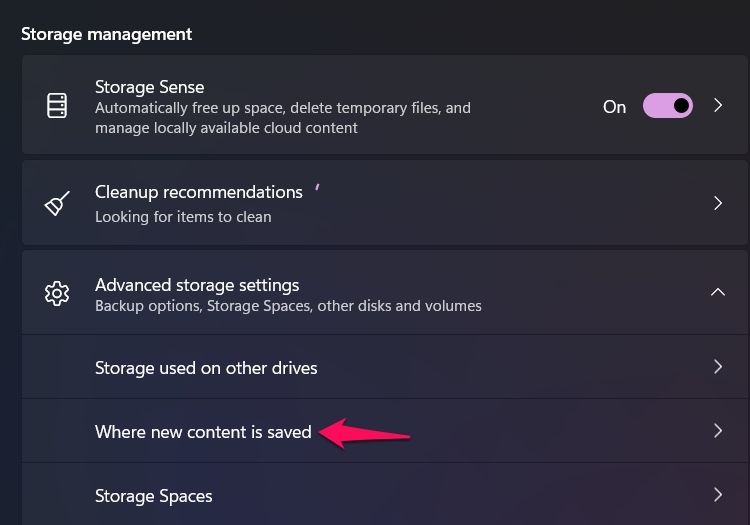Click the Storage Sense title text
750x525 pixels.
tap(150, 87)
